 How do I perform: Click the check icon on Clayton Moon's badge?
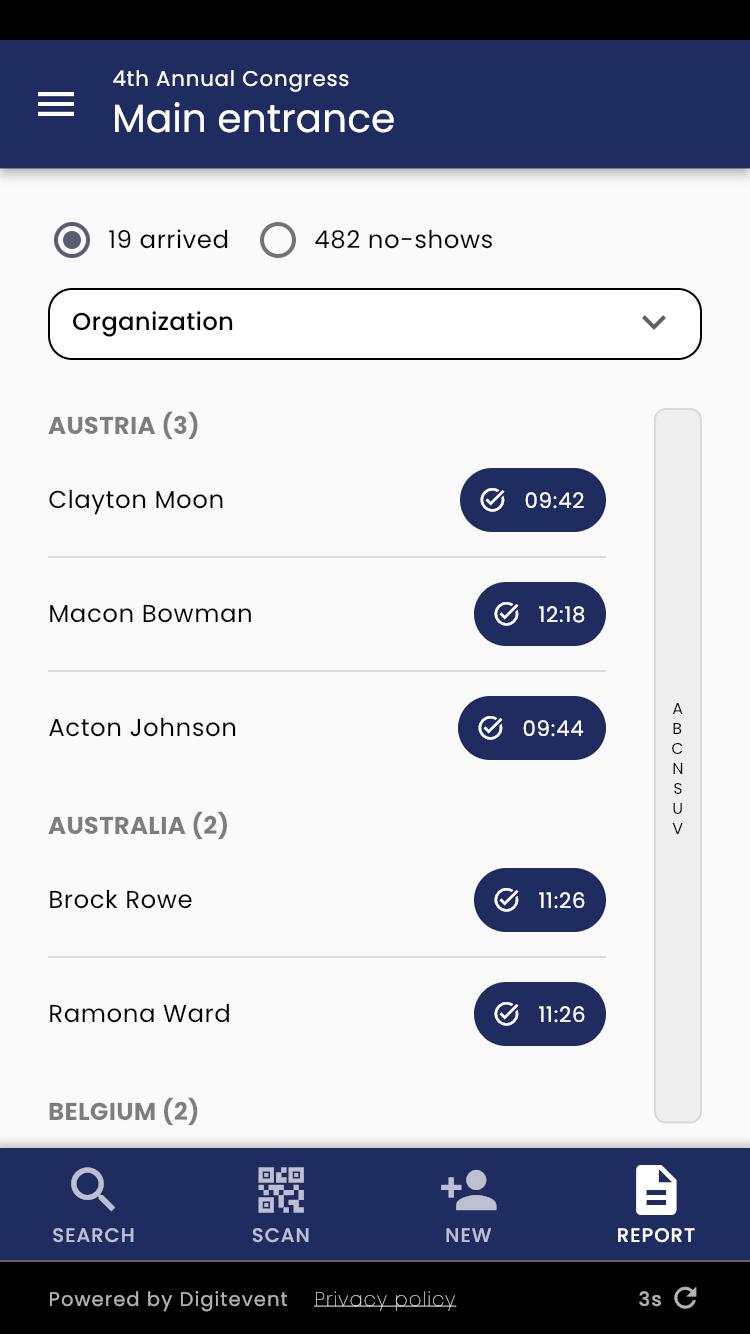click(493, 500)
